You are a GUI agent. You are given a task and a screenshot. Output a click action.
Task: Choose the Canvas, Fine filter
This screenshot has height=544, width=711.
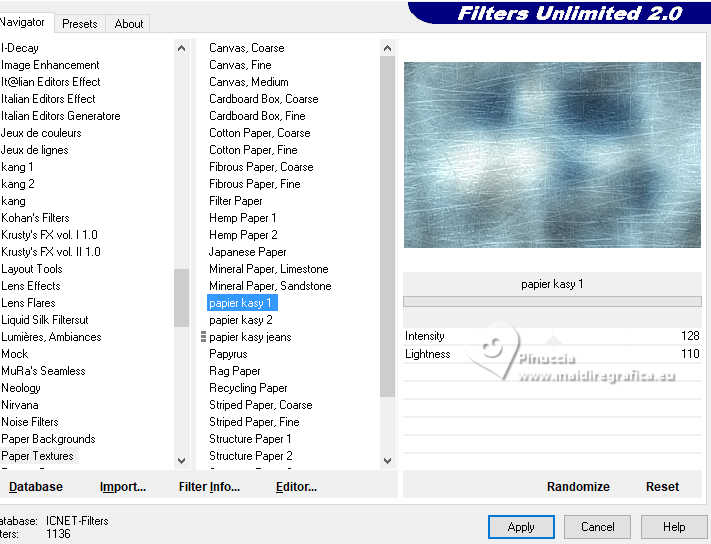click(x=240, y=65)
